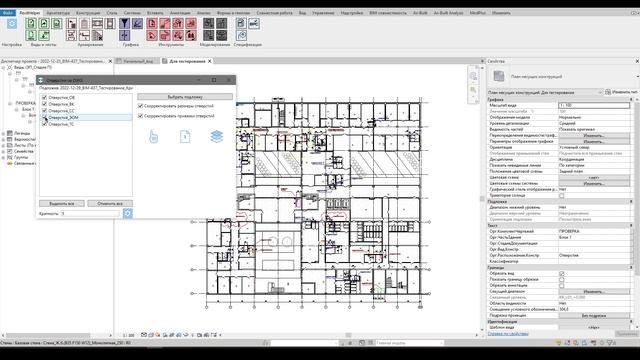Toggle the Отверстия_ЭОМ checkbox

(x=44, y=117)
